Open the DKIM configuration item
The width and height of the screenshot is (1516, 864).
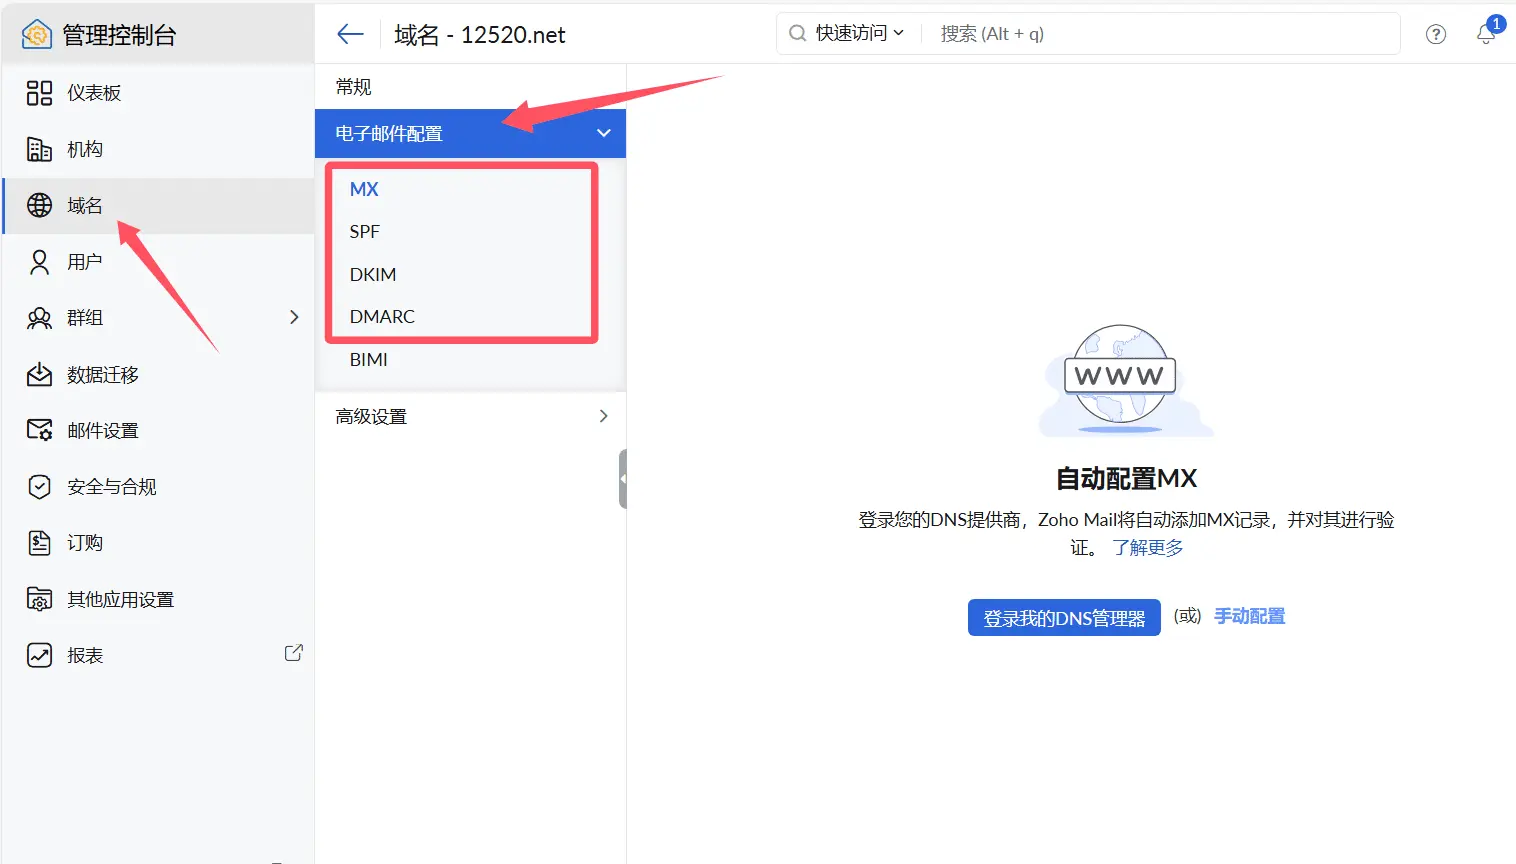pyautogui.click(x=373, y=274)
